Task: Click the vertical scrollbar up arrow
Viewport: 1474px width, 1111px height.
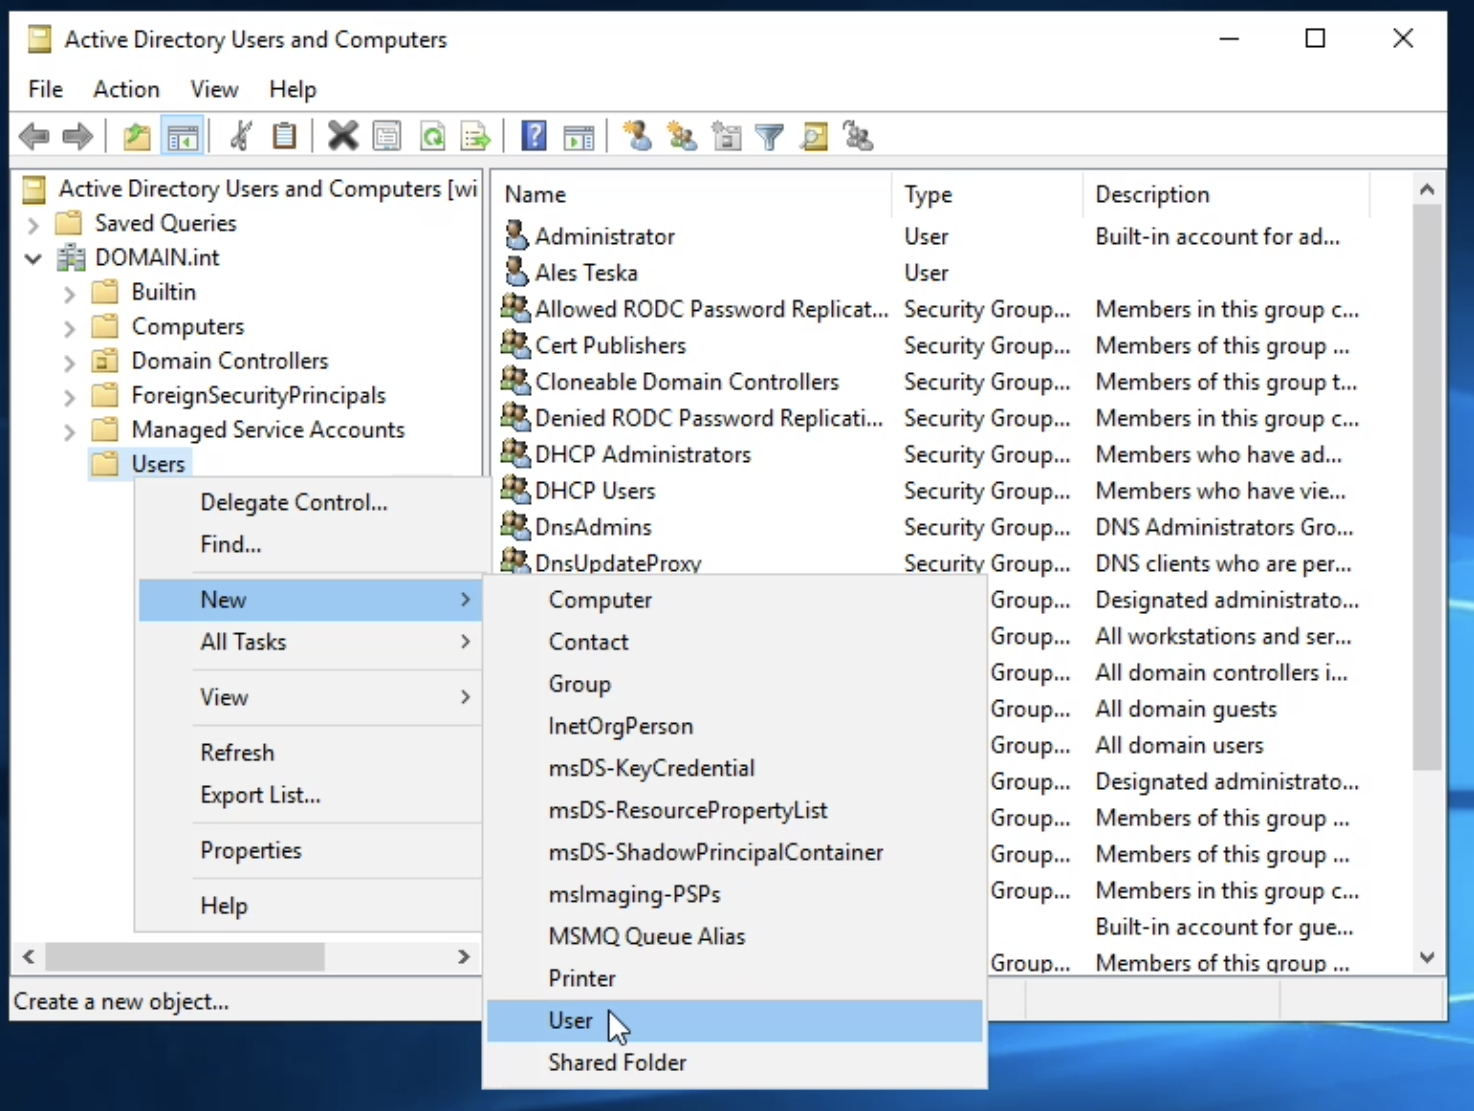Action: pyautogui.click(x=1427, y=189)
